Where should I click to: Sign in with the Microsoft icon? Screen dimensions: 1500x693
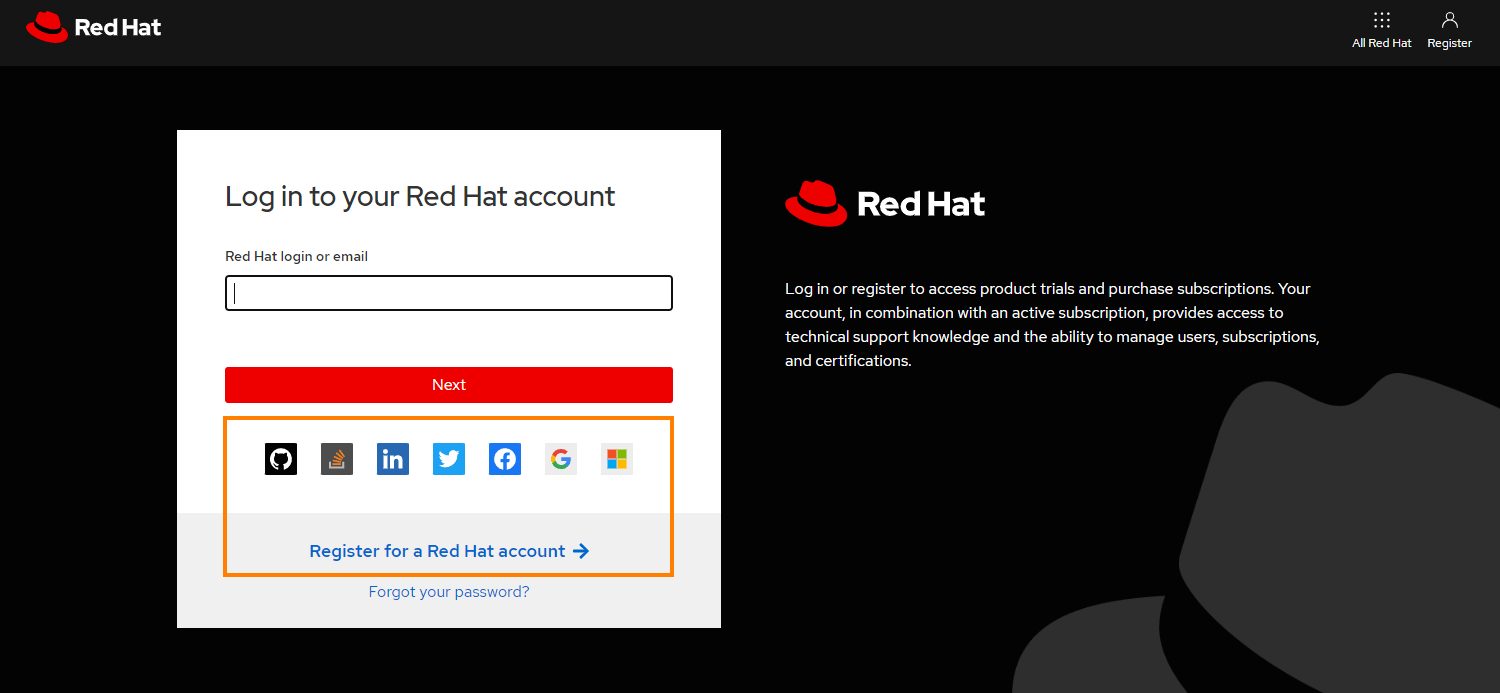(x=617, y=459)
